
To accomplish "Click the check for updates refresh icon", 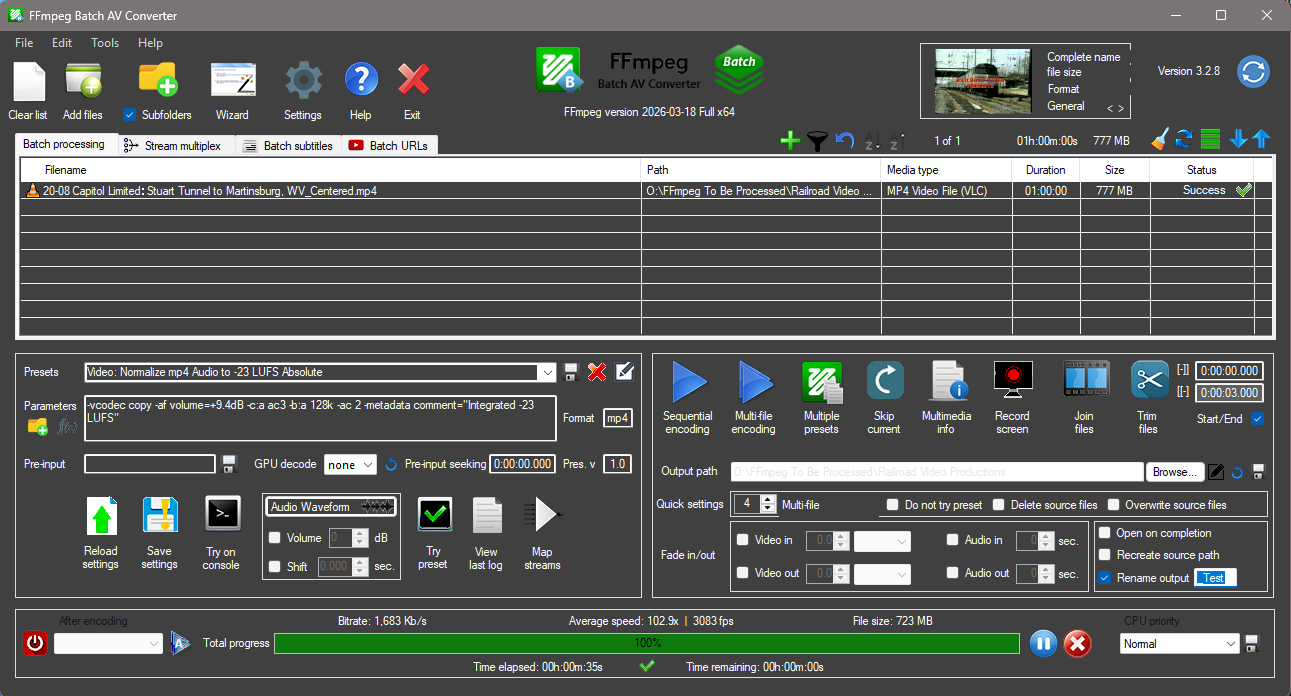I will click(1253, 72).
